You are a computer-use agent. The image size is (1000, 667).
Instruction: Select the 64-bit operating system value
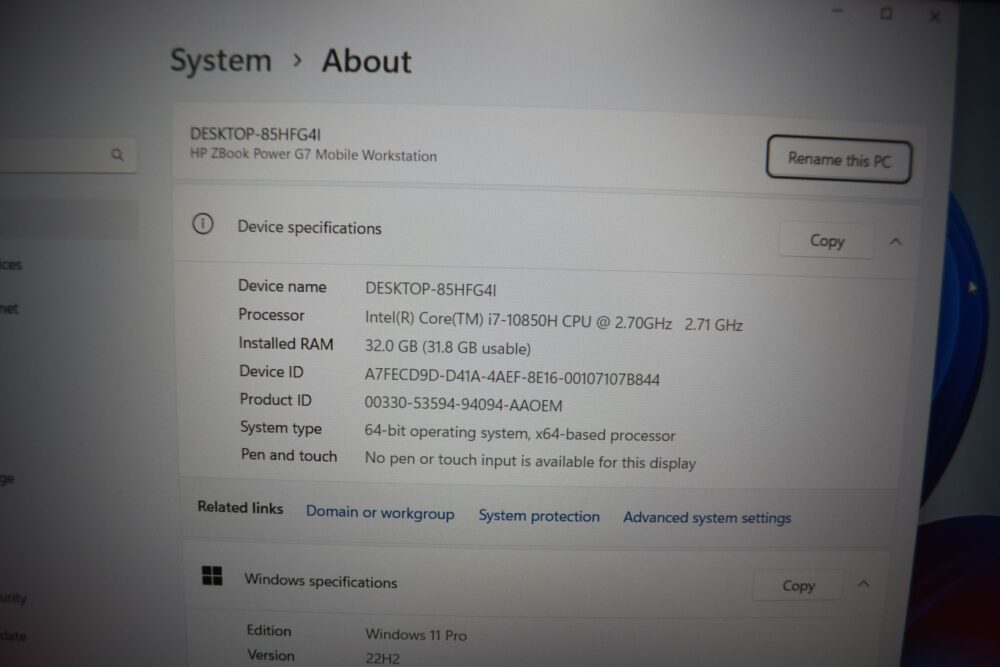520,434
